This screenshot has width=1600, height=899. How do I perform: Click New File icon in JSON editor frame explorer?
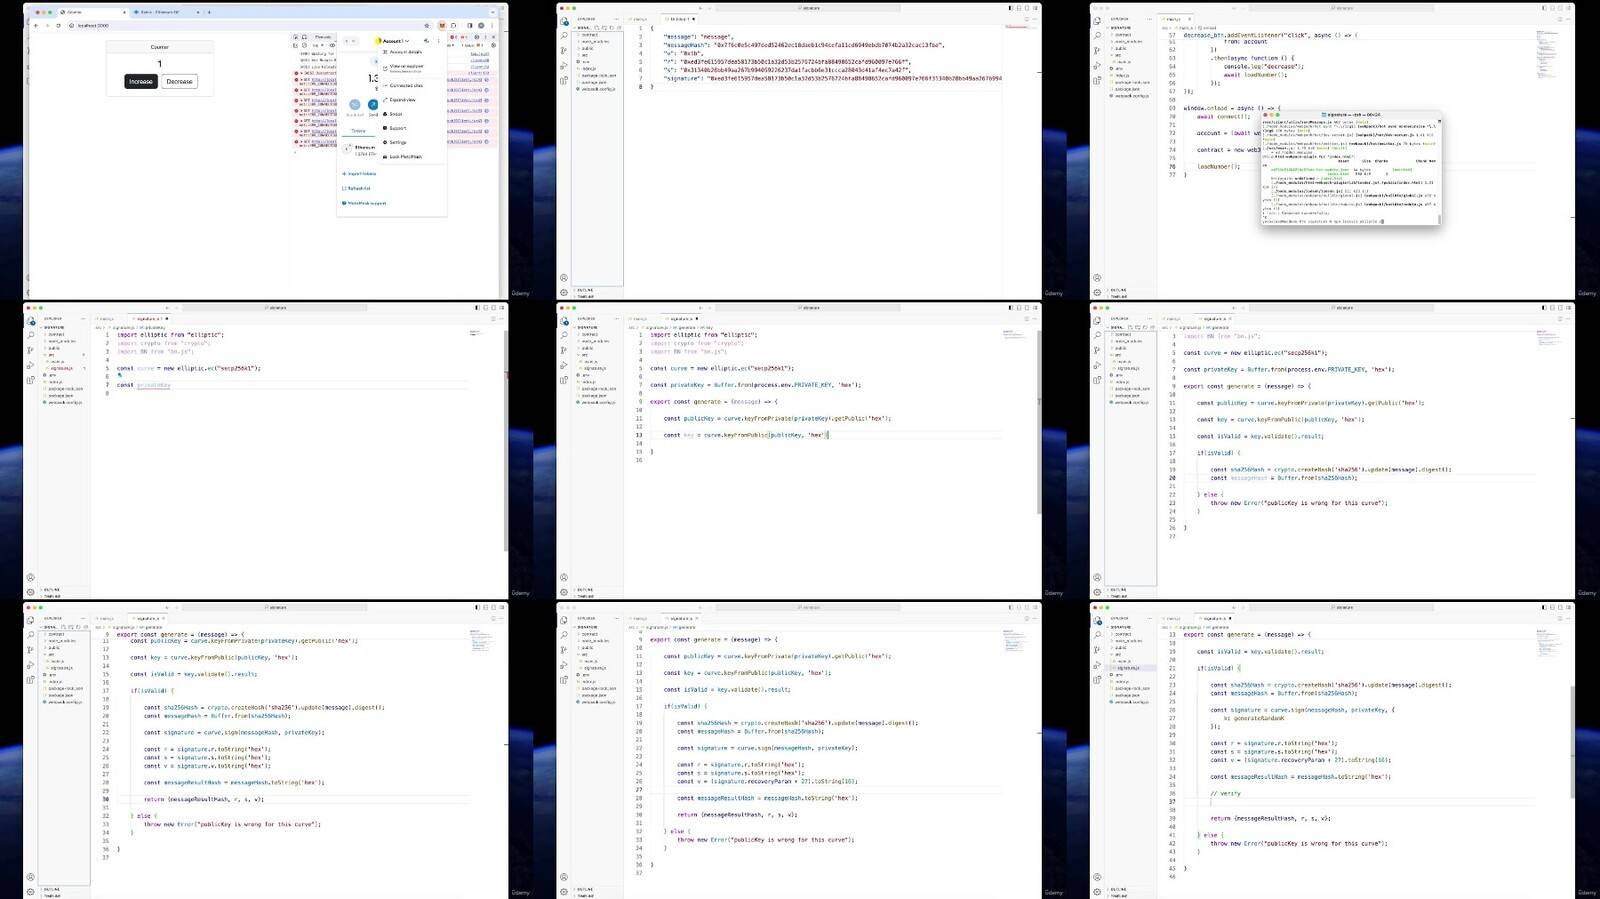coord(598,28)
